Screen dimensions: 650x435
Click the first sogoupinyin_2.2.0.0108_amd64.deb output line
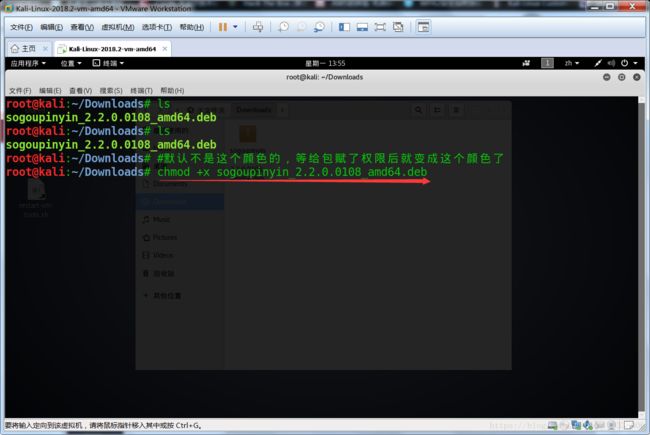pos(111,117)
